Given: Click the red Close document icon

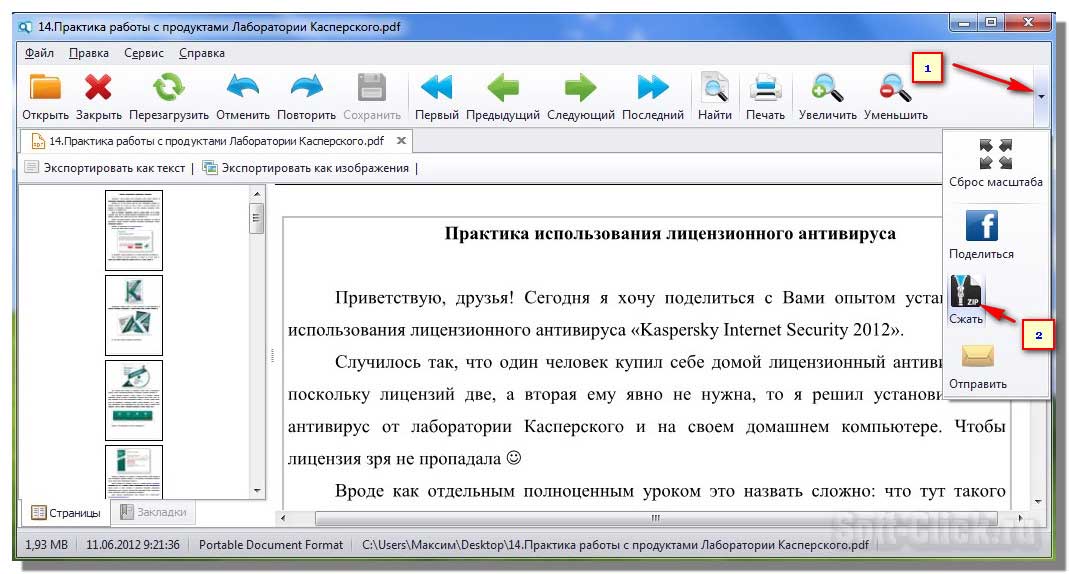Looking at the screenshot, I should (98, 88).
